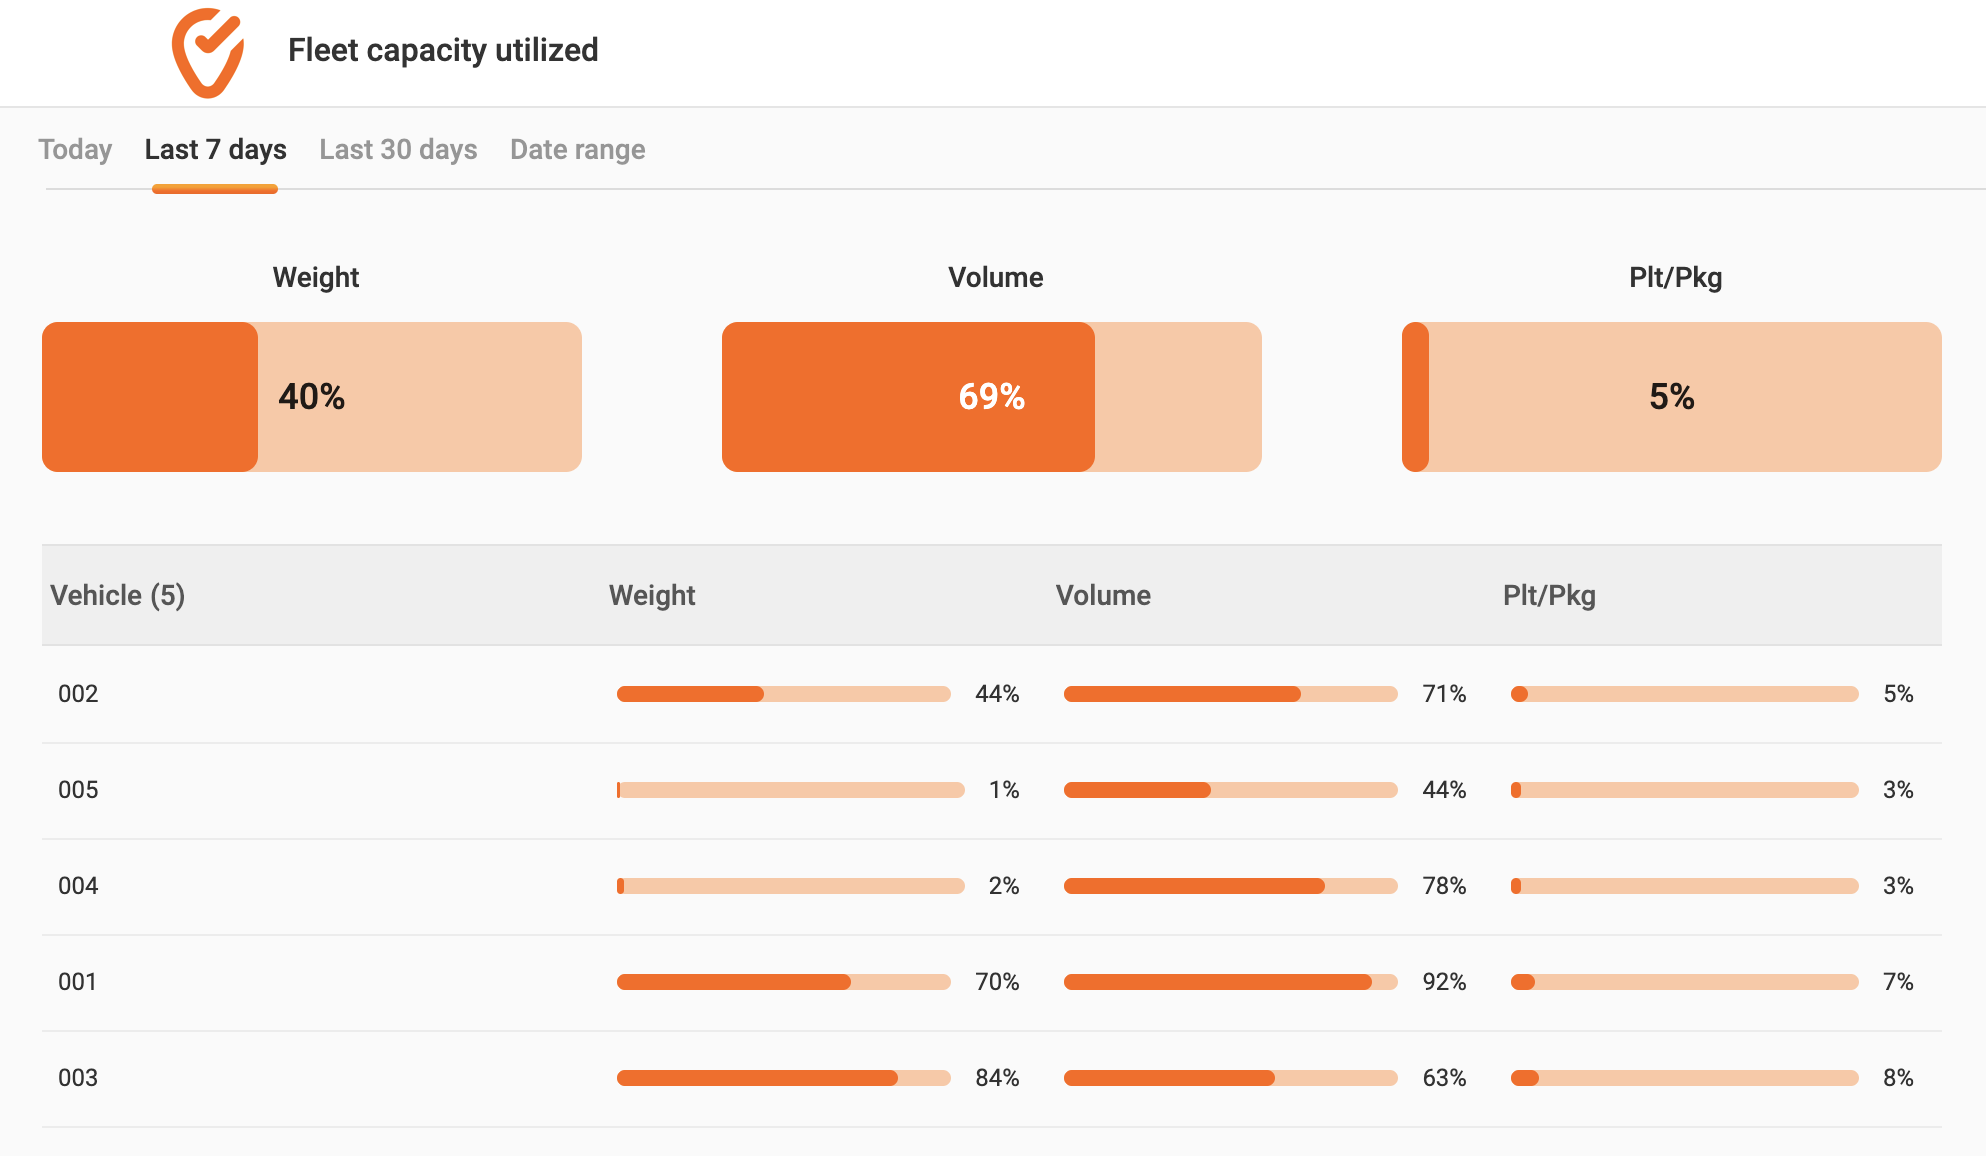This screenshot has height=1156, width=1986.
Task: Open the Last 30 days tab
Action: coord(398,150)
